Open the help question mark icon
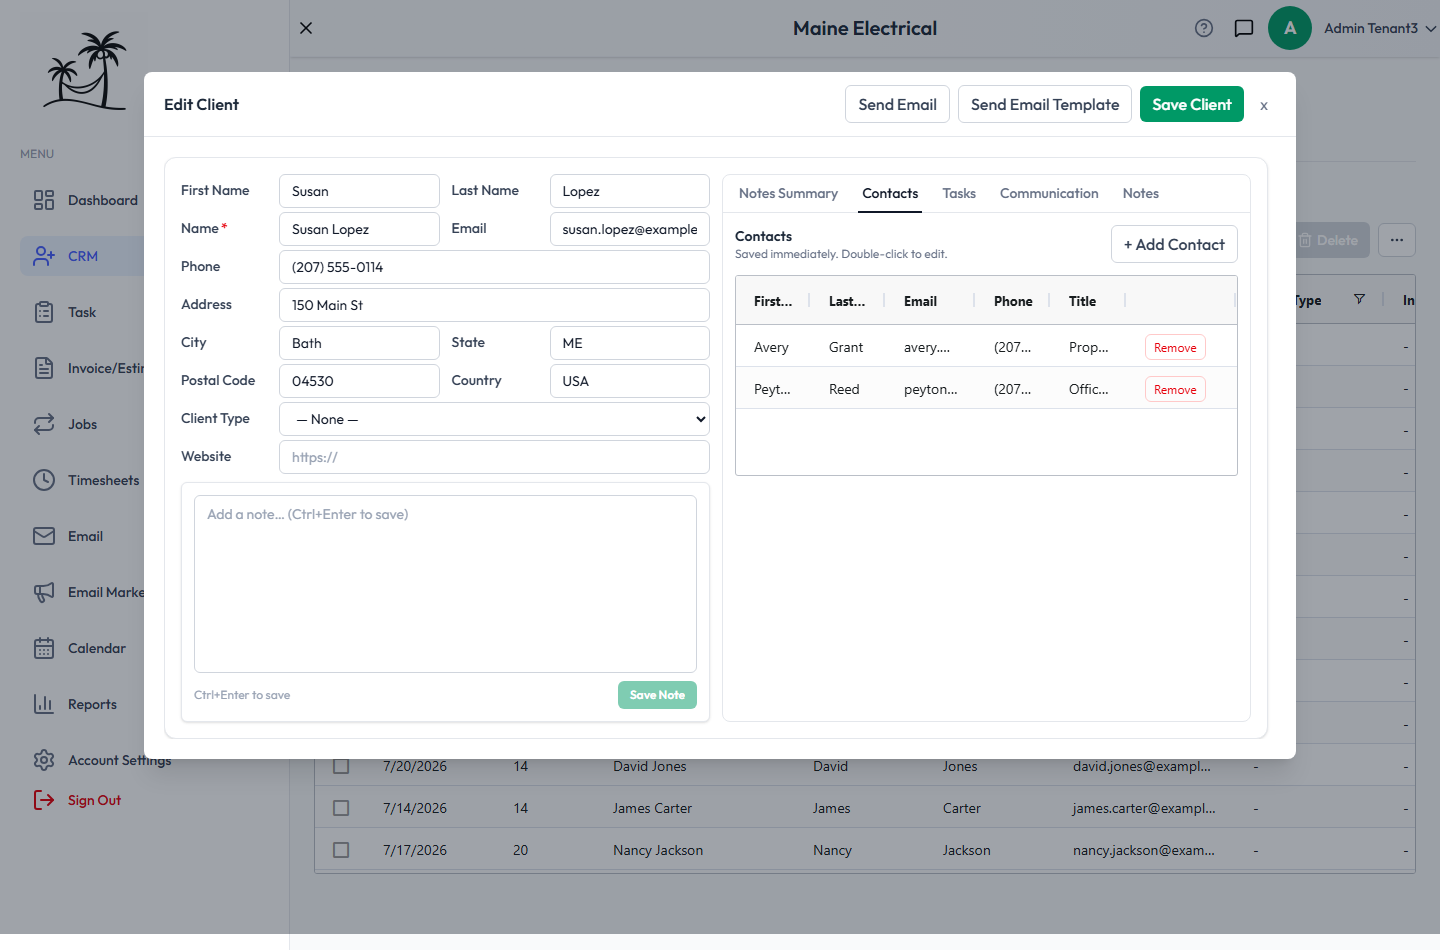Screen dimensions: 1440x950 point(1204,28)
